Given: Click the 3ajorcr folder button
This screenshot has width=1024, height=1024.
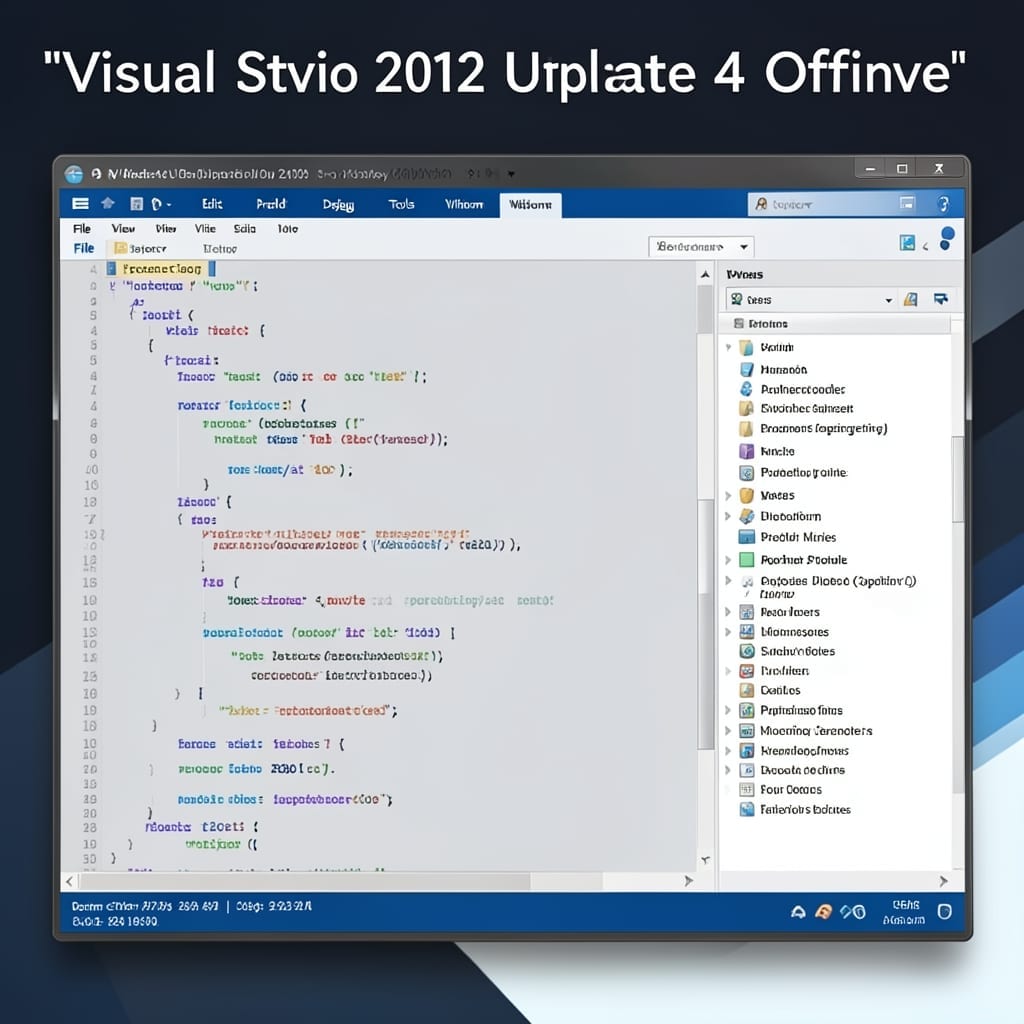Looking at the screenshot, I should [x=141, y=249].
